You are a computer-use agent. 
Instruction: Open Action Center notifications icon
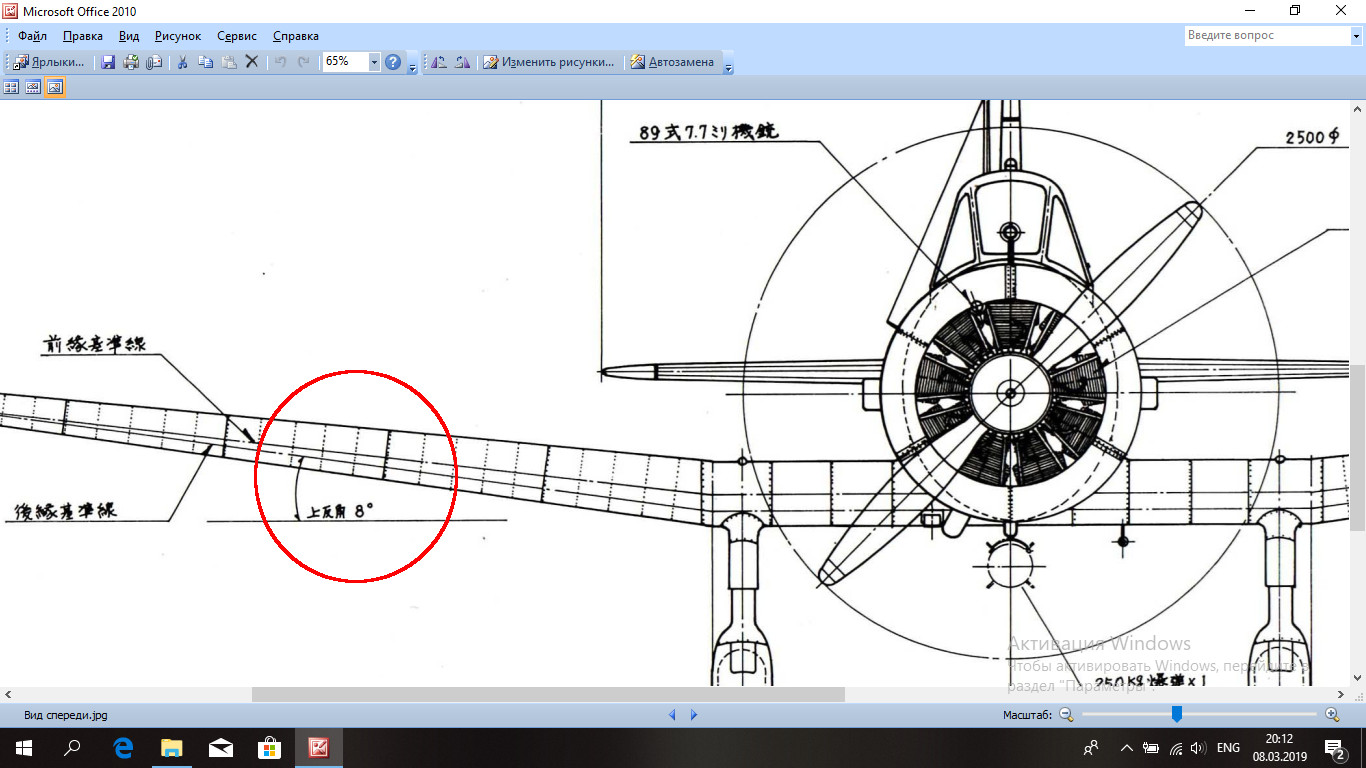[1334, 747]
